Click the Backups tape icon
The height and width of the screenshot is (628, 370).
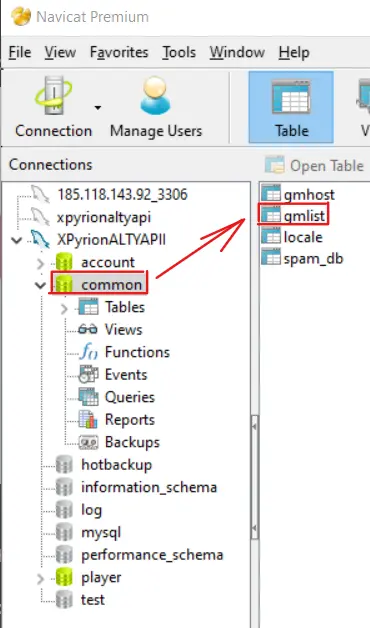coord(88,442)
